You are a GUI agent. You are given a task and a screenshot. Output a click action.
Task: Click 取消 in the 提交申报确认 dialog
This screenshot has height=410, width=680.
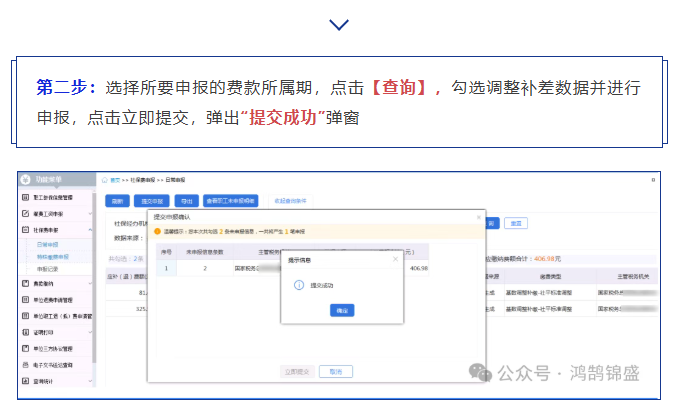click(336, 371)
